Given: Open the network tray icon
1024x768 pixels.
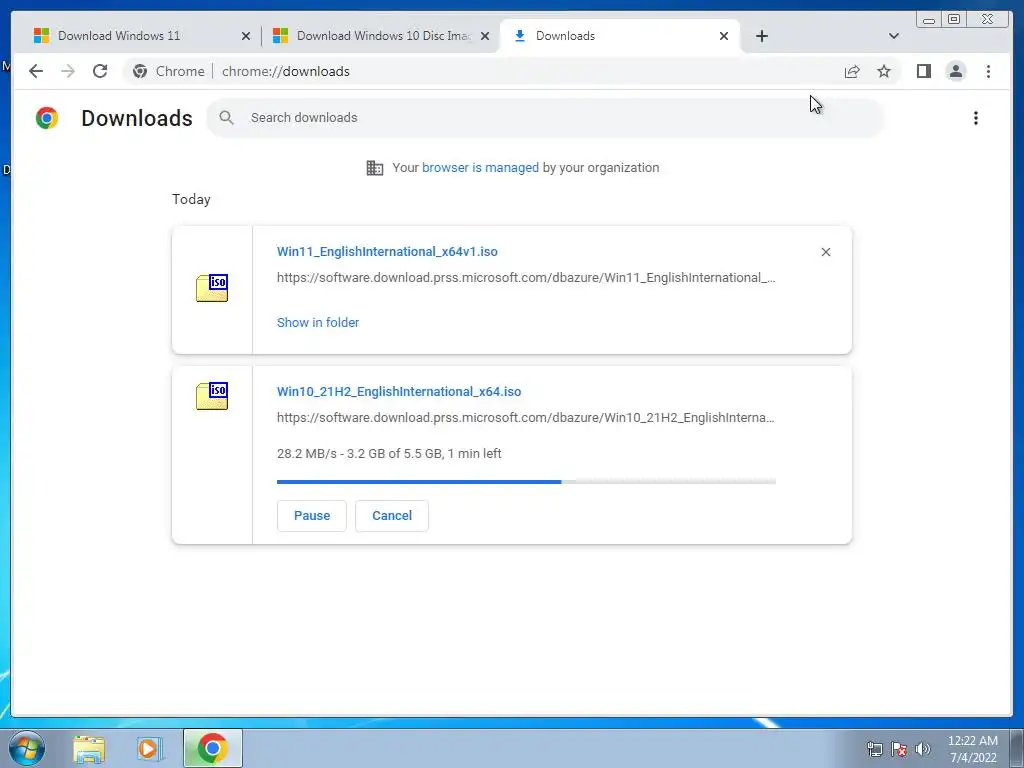Looking at the screenshot, I should coord(874,749).
